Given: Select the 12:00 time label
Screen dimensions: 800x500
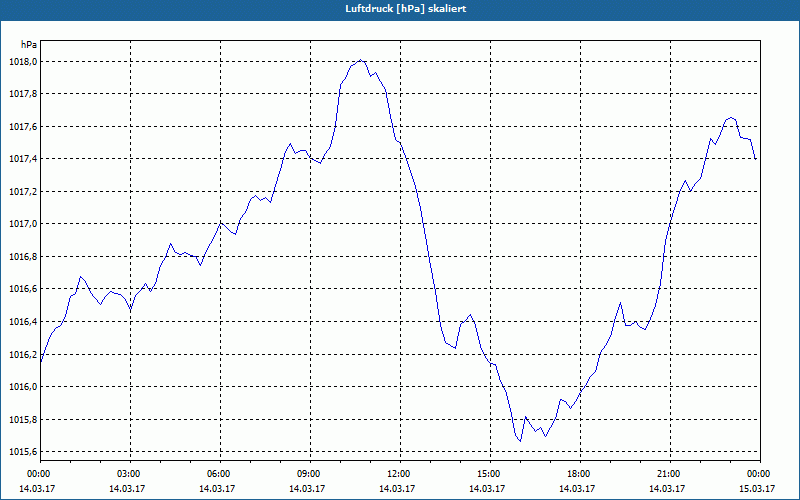Looking at the screenshot, I should [401, 474].
